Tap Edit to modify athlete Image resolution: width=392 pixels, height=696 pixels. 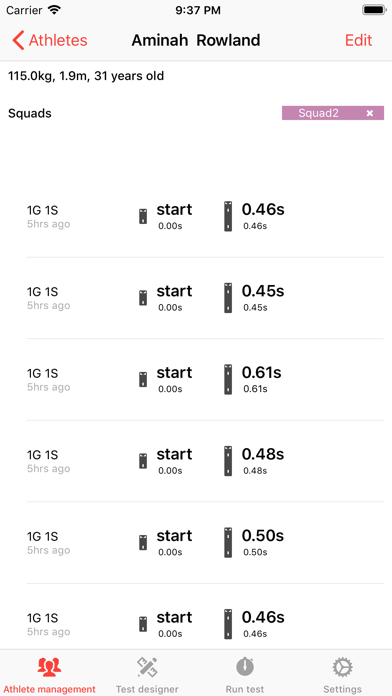(358, 40)
